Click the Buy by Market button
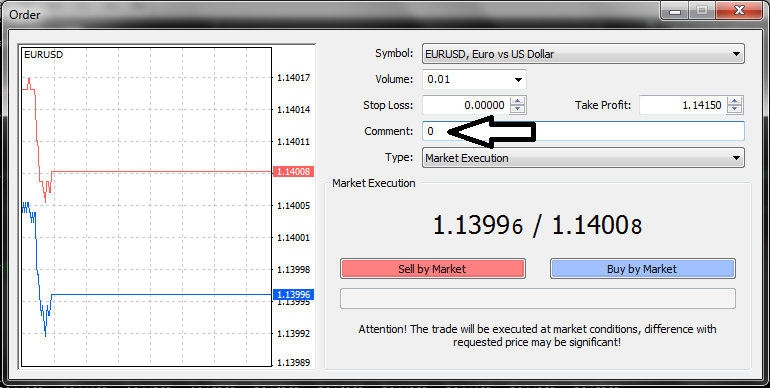 (642, 269)
